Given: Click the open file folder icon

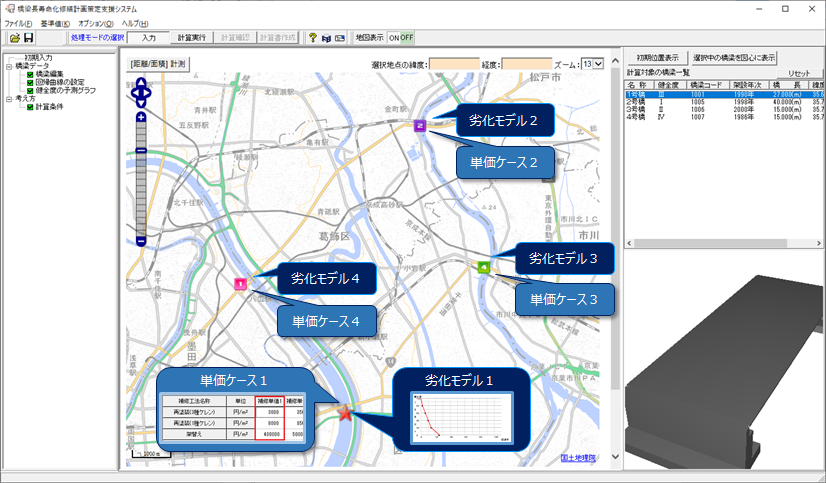Looking at the screenshot, I should pyautogui.click(x=15, y=38).
